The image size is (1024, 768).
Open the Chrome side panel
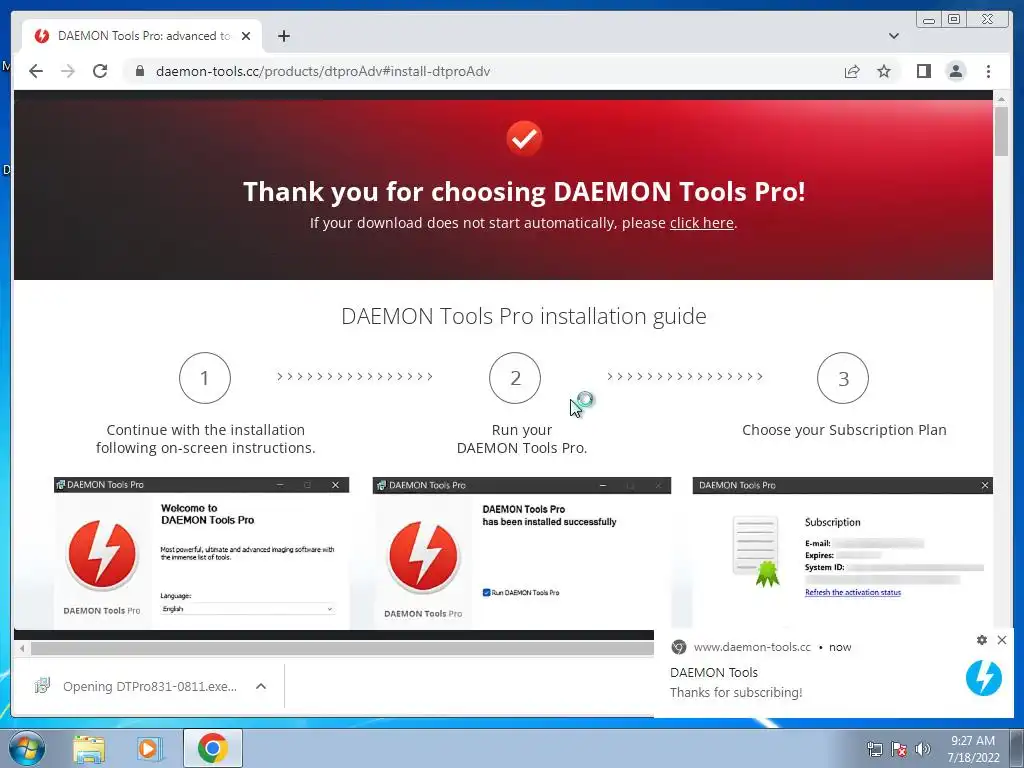coord(923,71)
